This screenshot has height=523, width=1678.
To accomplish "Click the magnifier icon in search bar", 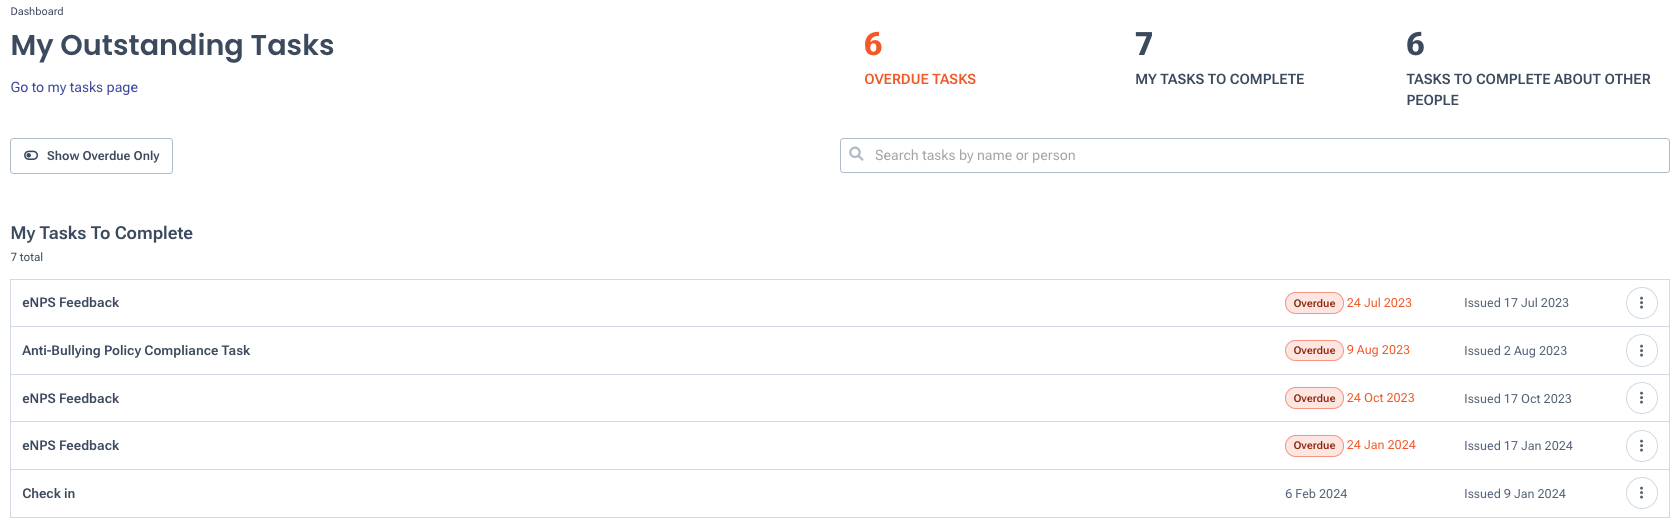I will 857,154.
